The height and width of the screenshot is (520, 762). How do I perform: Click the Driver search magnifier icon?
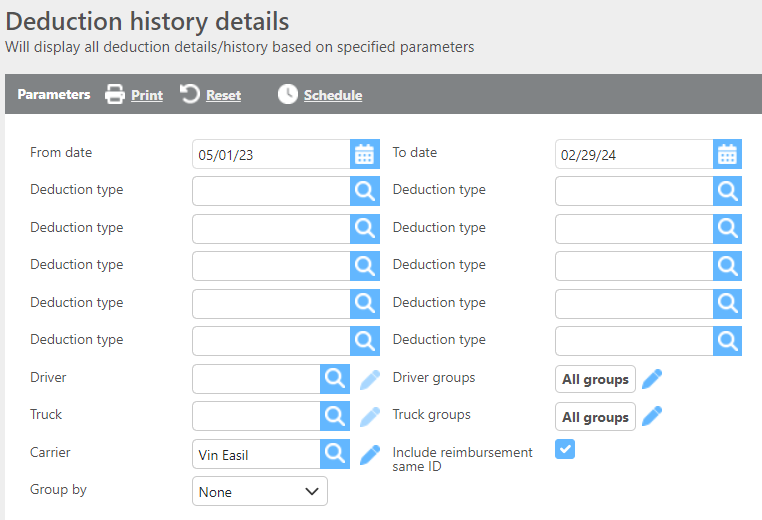(334, 379)
